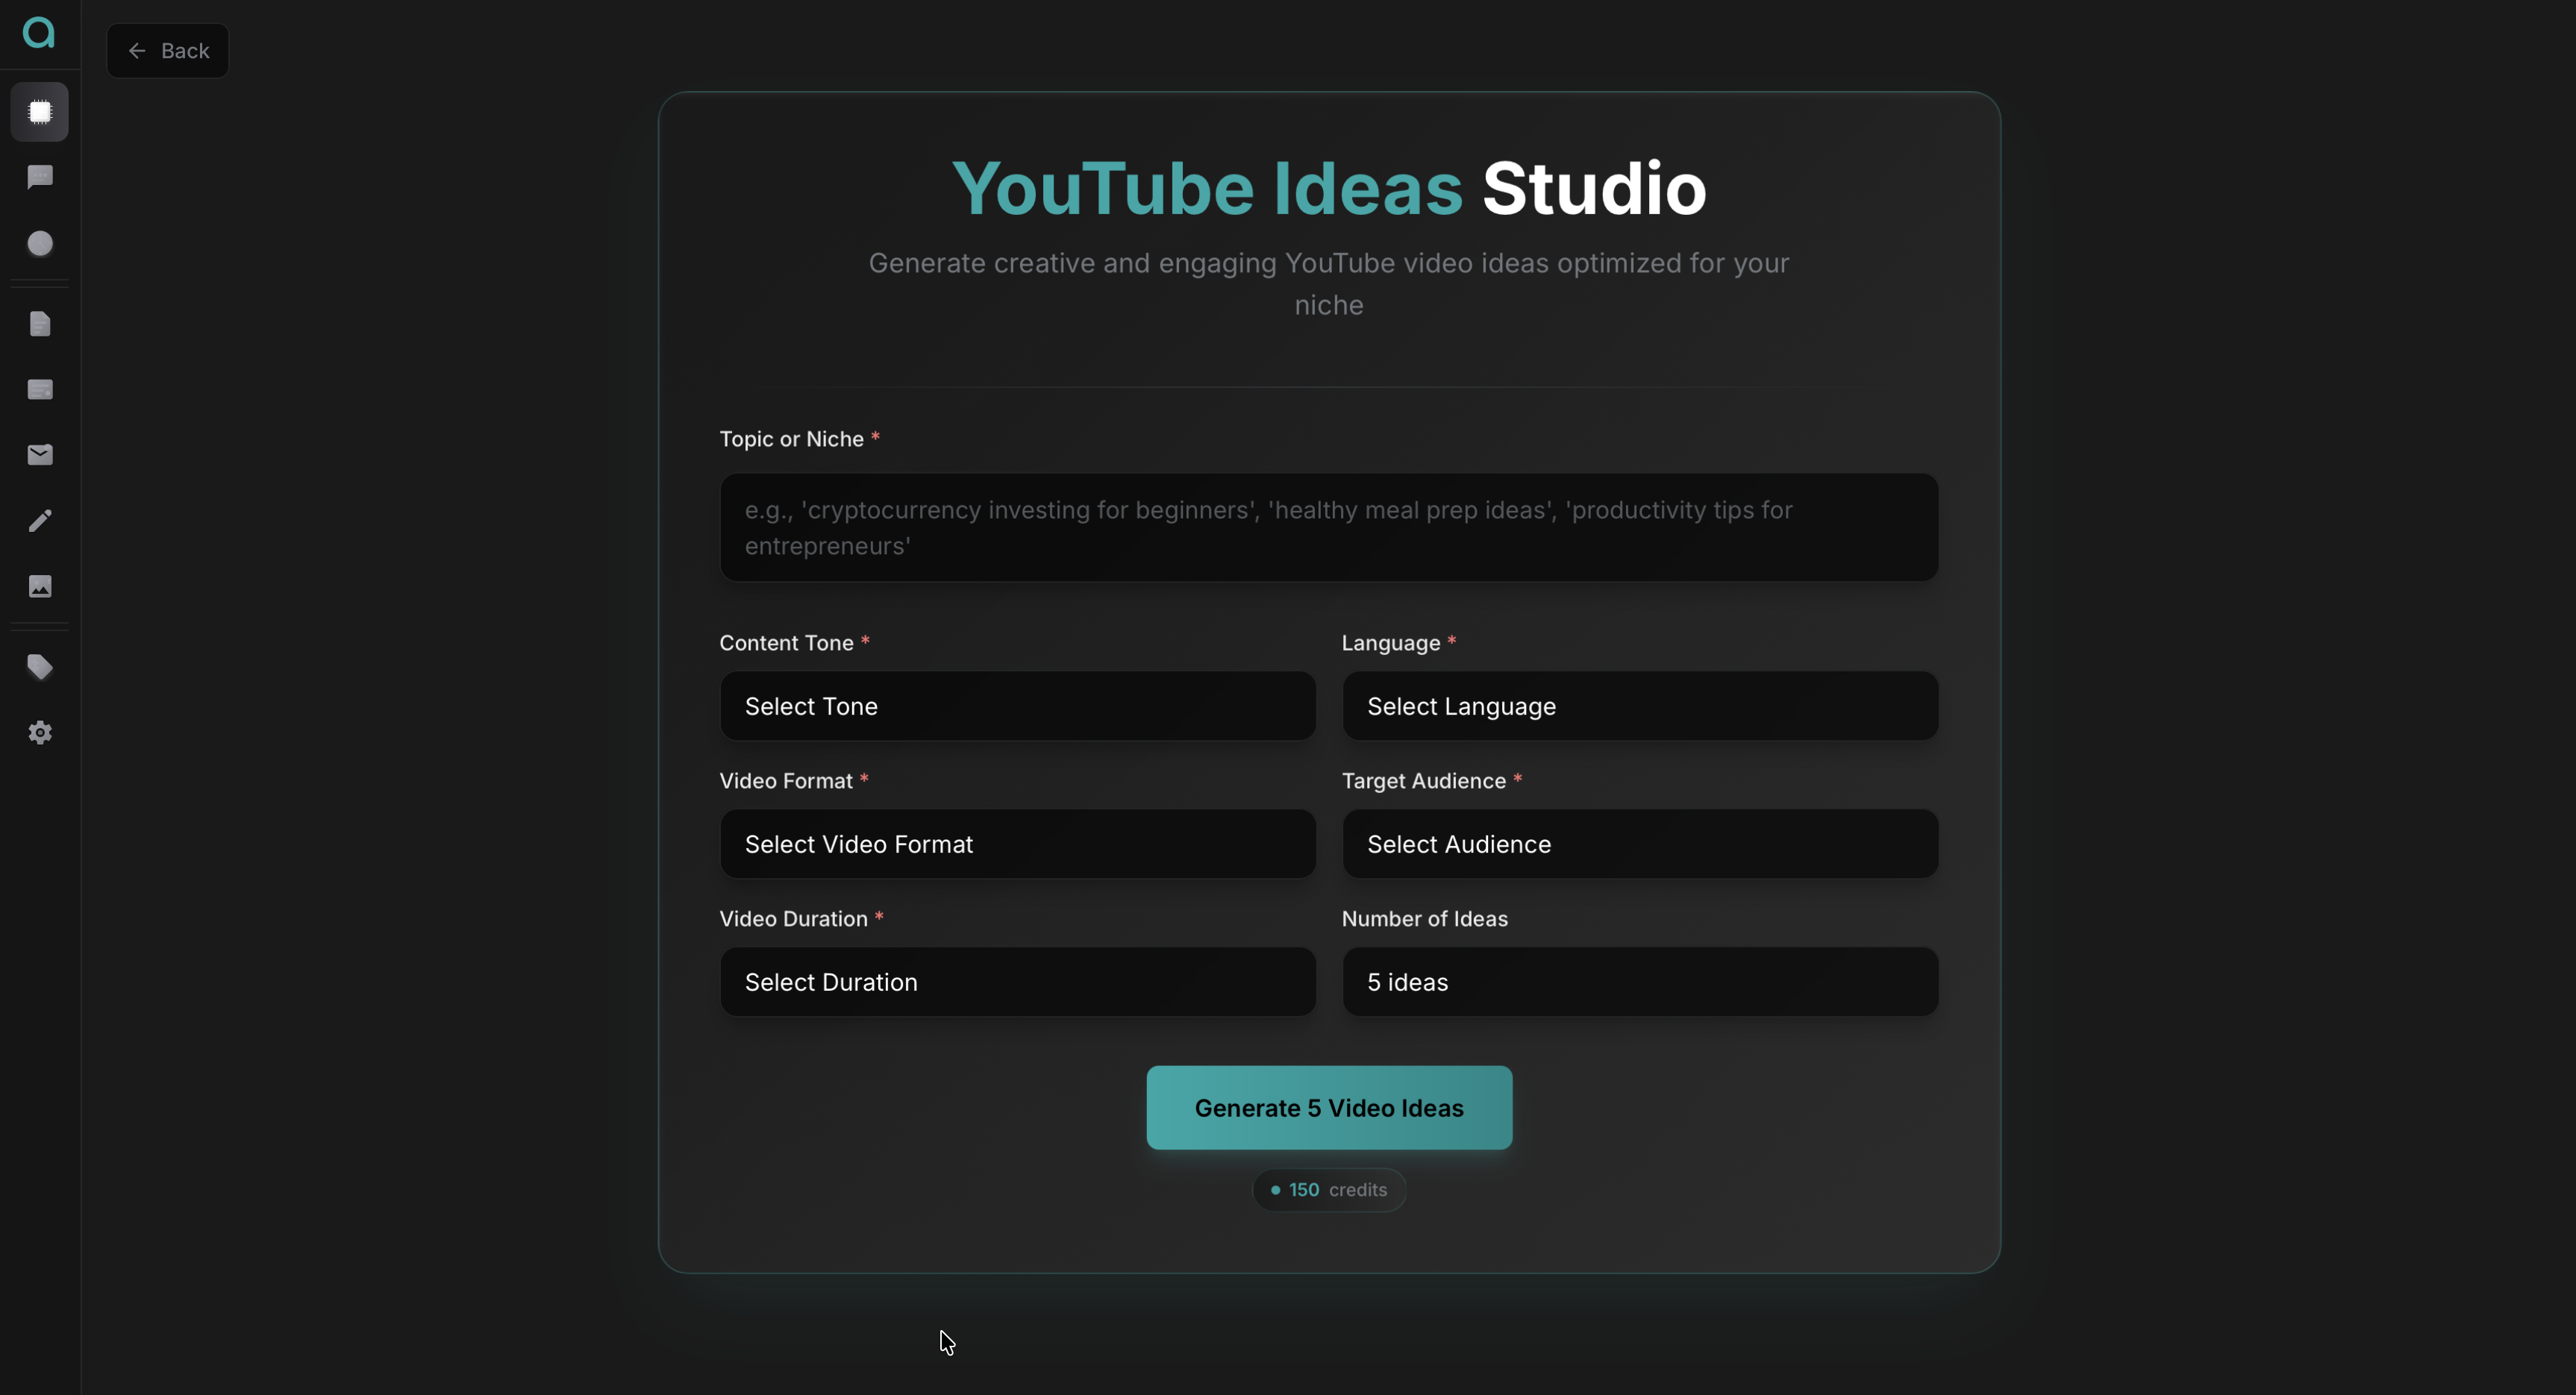Click the Back button

(167, 50)
